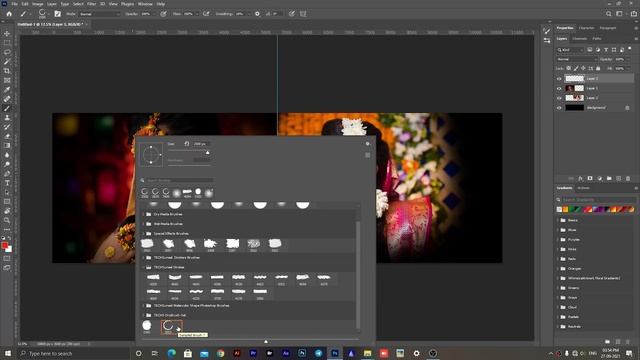The width and height of the screenshot is (640, 360).
Task: Add layer mask at Layers panel bottom
Action: (590, 178)
